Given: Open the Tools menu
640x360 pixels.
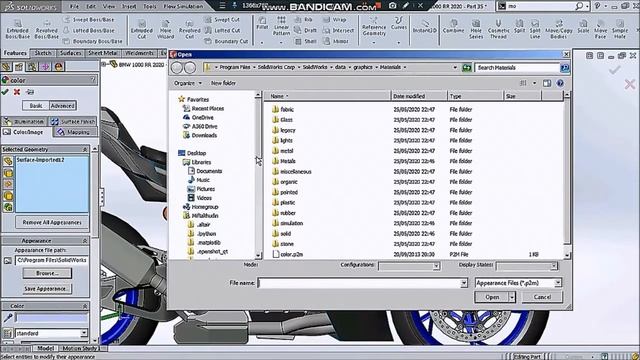Looking at the screenshot, I should click(150, 7).
